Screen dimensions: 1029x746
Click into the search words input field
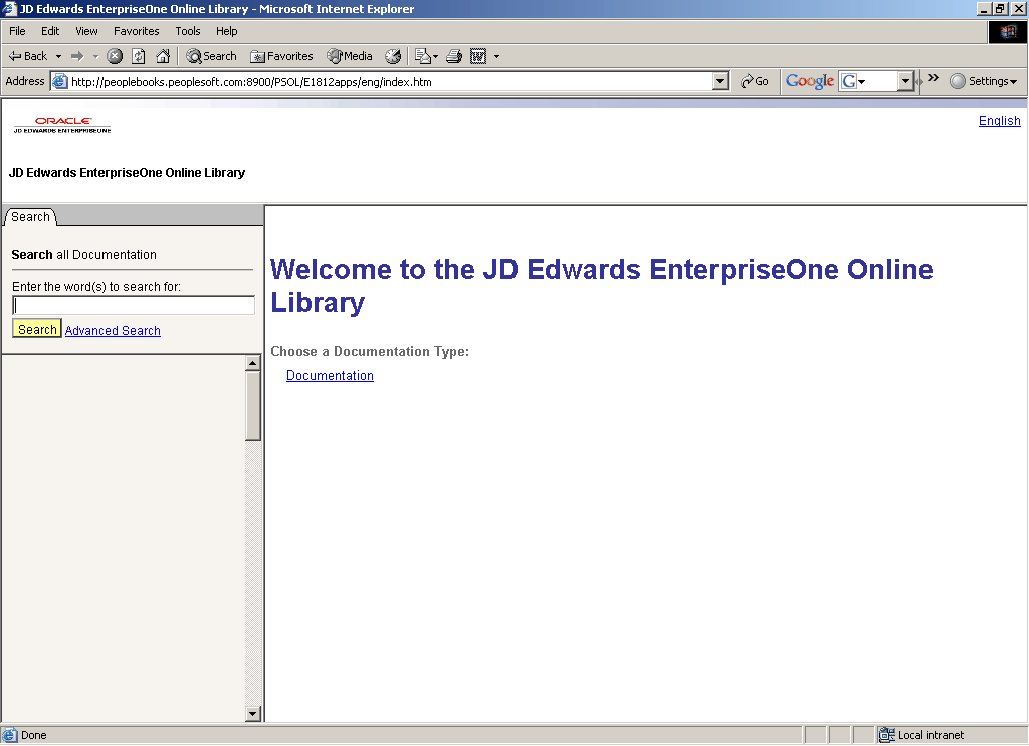pyautogui.click(x=133, y=305)
